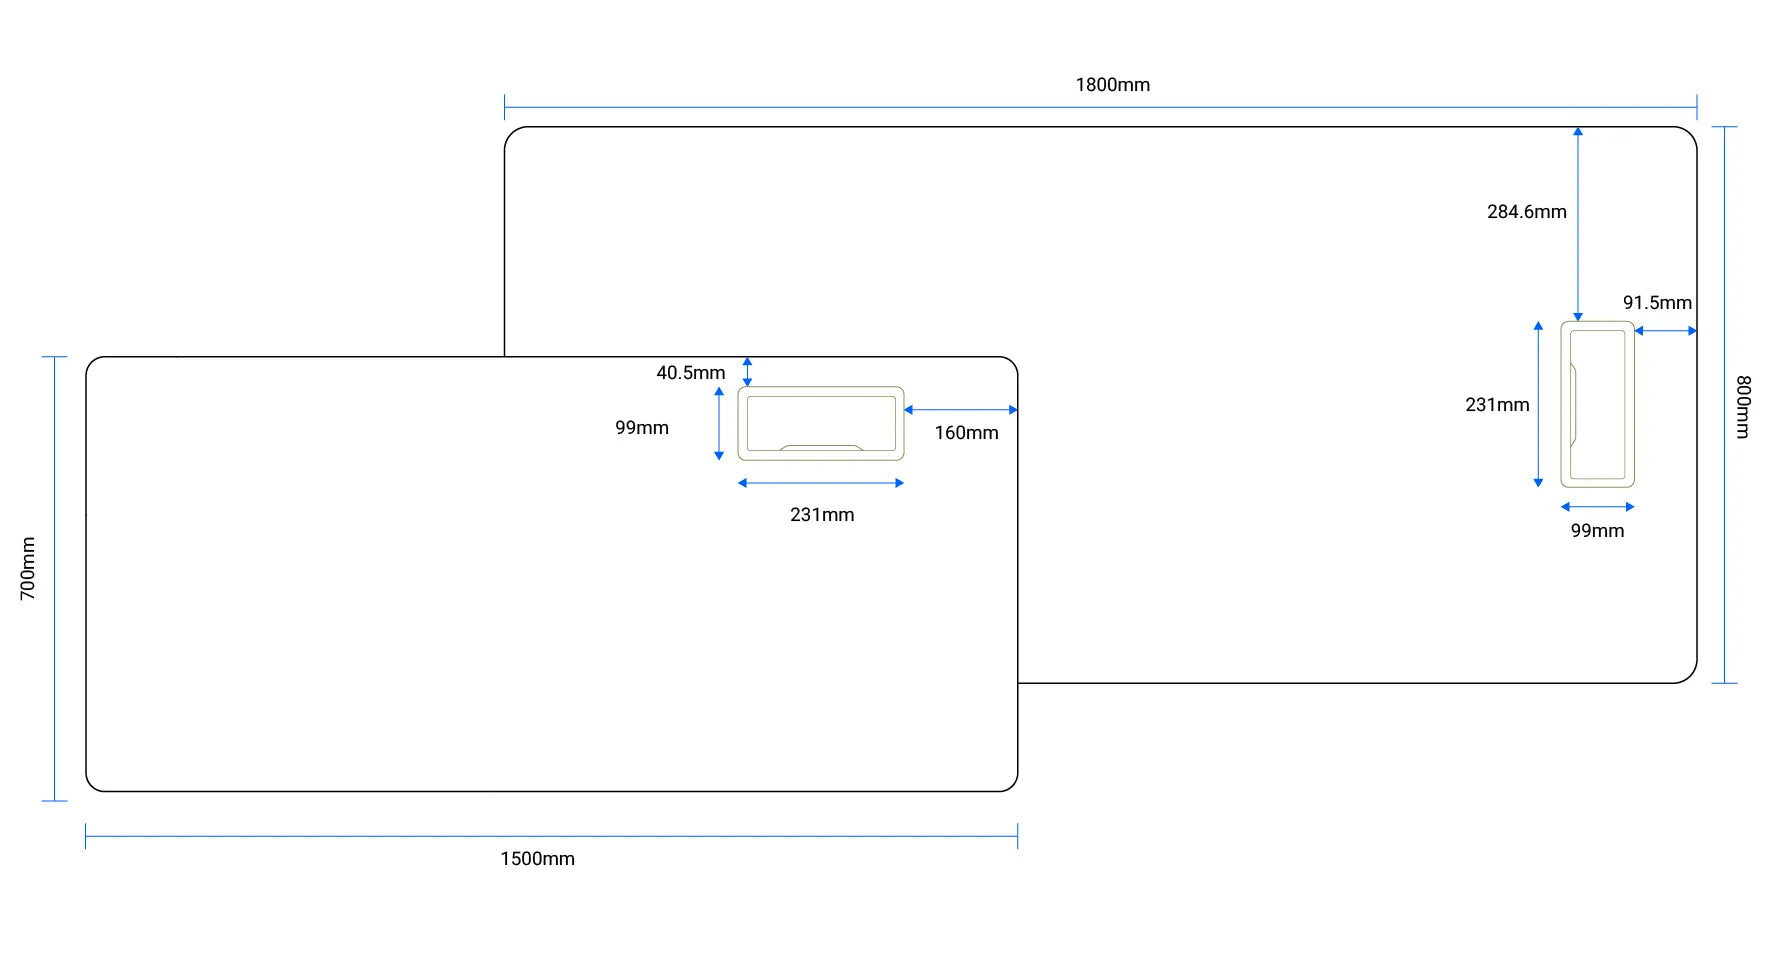
Task: Click the 99mm label below the right cutout
Action: pos(1597,531)
